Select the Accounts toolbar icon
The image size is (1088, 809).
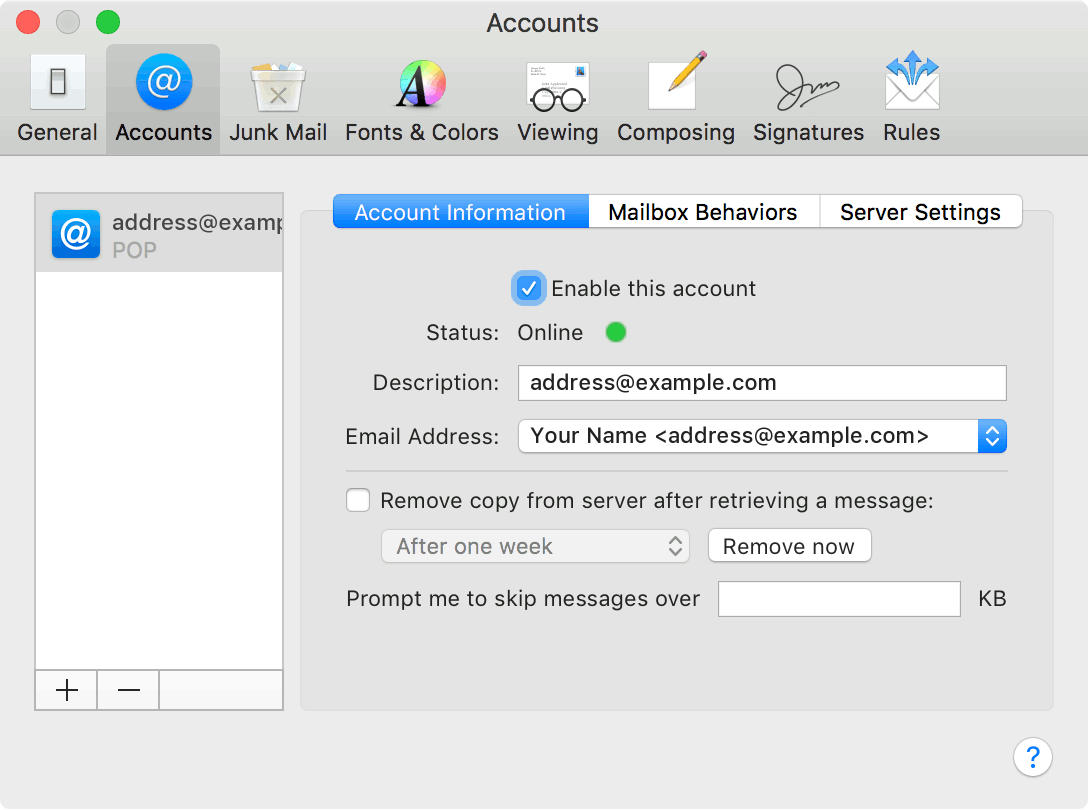162,97
